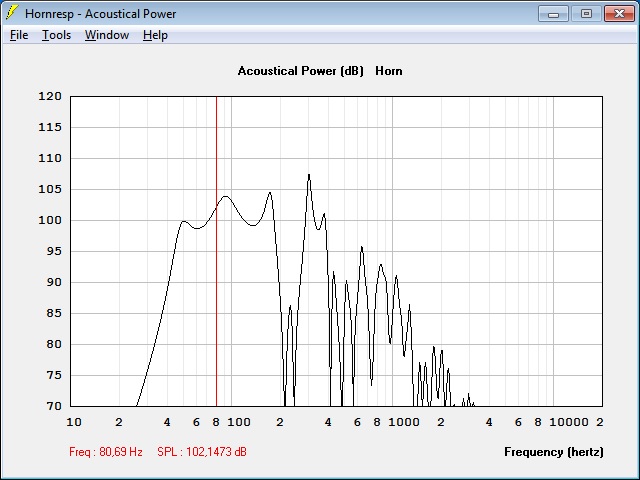Click the Hornresp lightning app icon
The image size is (640, 480).
pyautogui.click(x=11, y=13)
